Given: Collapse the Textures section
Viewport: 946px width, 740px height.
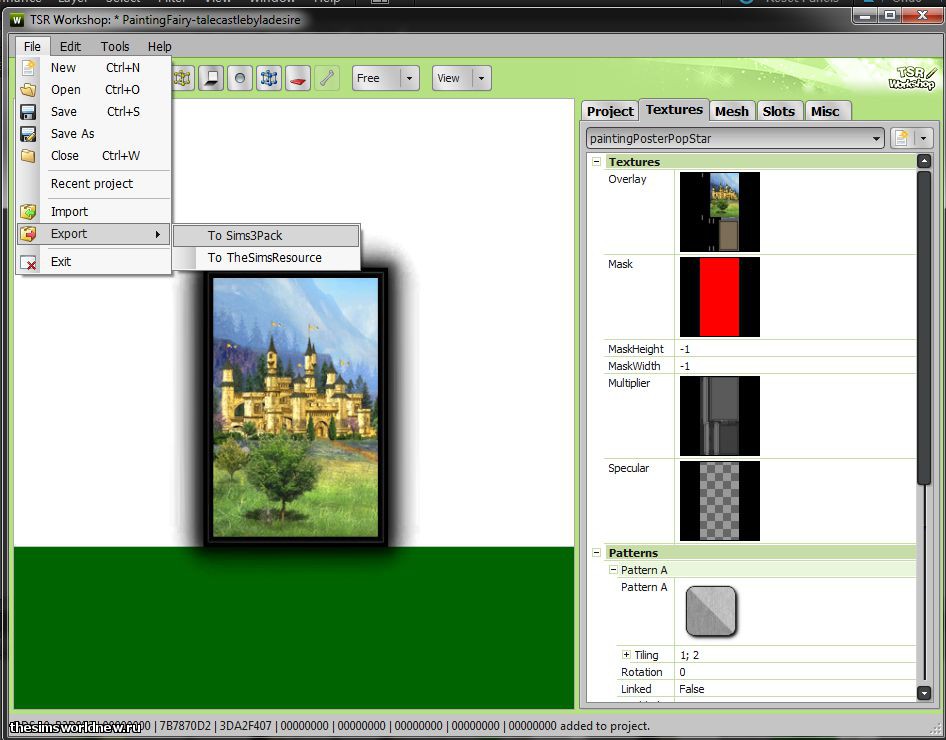Looking at the screenshot, I should (596, 162).
